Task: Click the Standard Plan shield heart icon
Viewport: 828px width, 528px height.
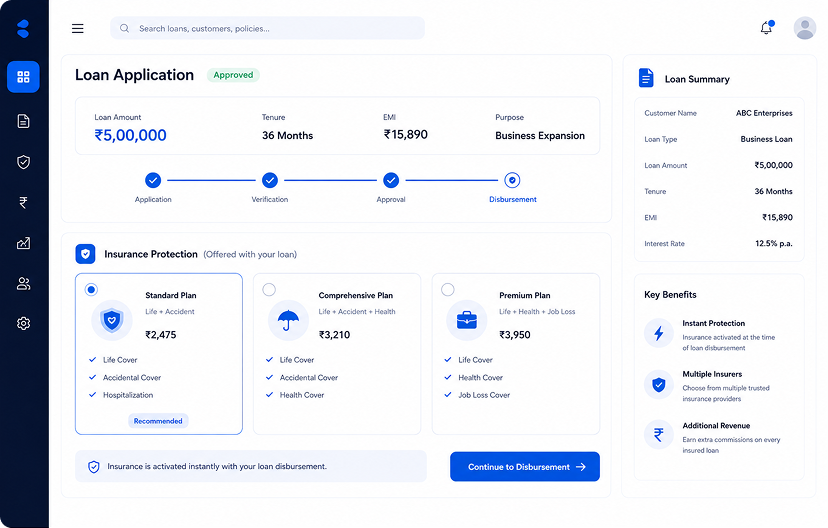Action: point(112,320)
